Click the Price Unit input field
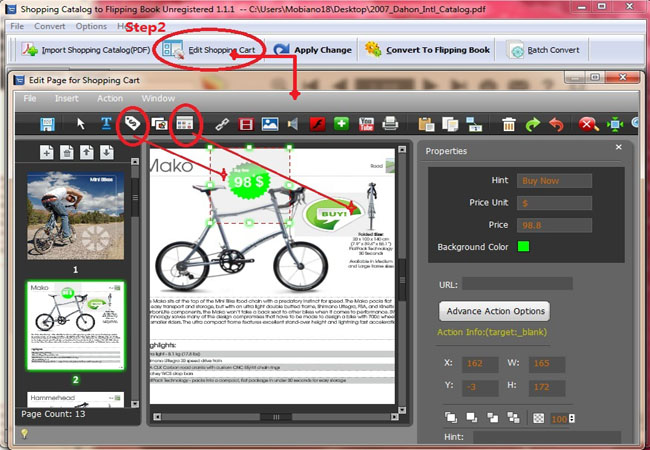Image resolution: width=650 pixels, height=450 pixels. coord(554,203)
